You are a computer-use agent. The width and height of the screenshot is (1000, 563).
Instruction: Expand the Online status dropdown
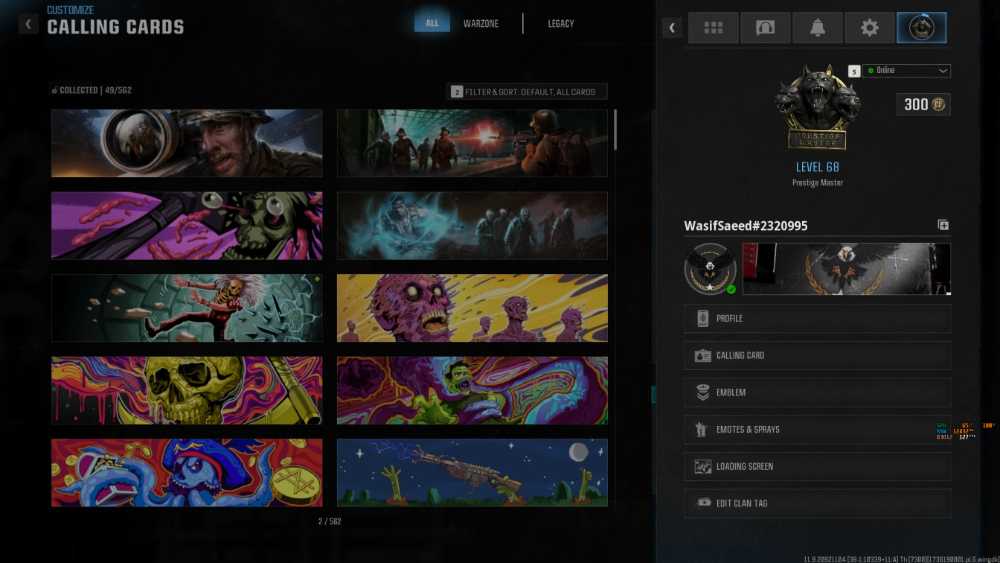(x=908, y=71)
